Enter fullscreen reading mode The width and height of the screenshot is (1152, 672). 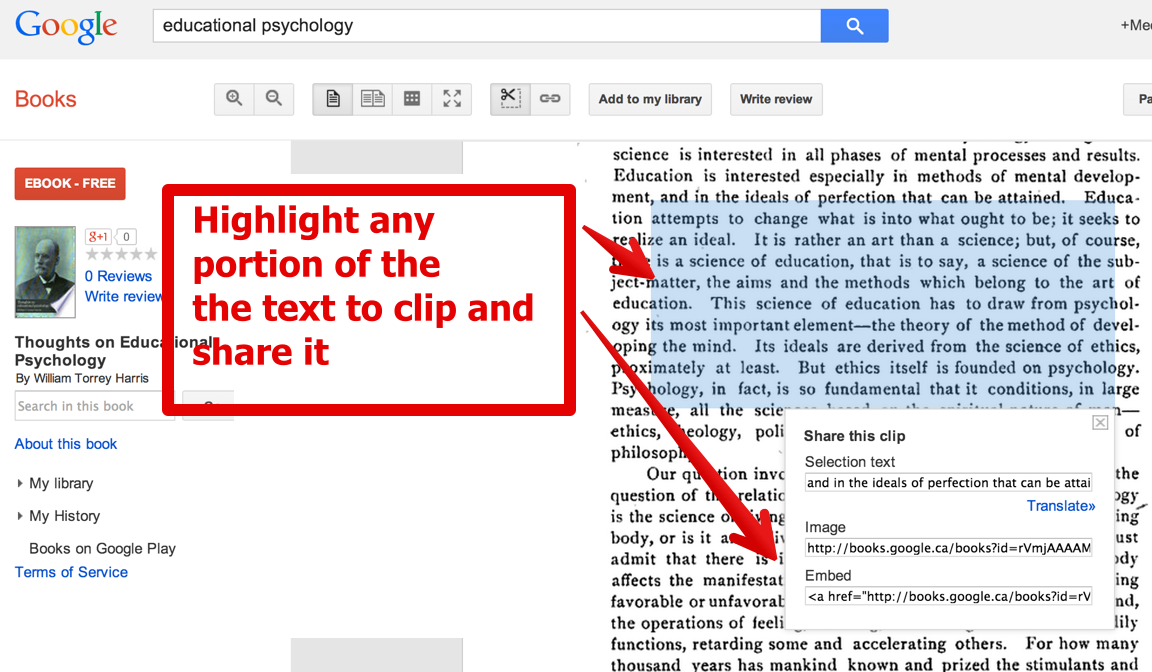coord(452,99)
